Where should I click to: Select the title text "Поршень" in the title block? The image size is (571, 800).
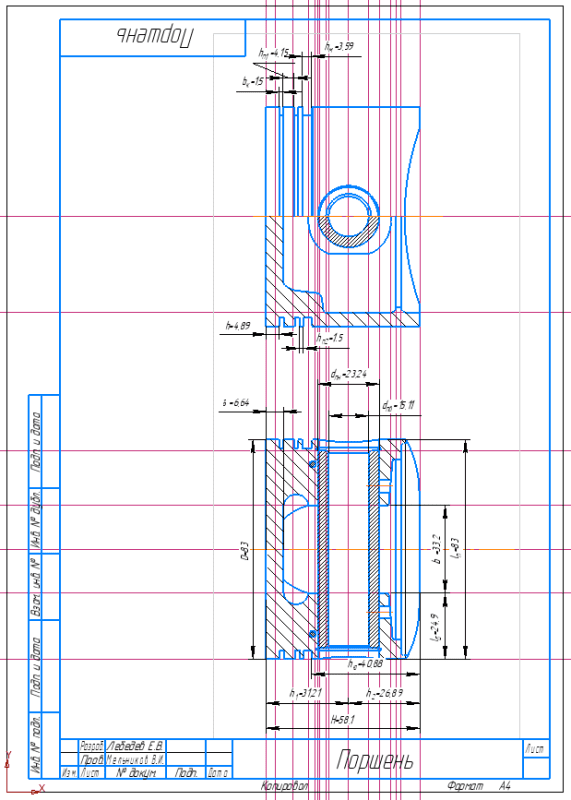point(375,760)
